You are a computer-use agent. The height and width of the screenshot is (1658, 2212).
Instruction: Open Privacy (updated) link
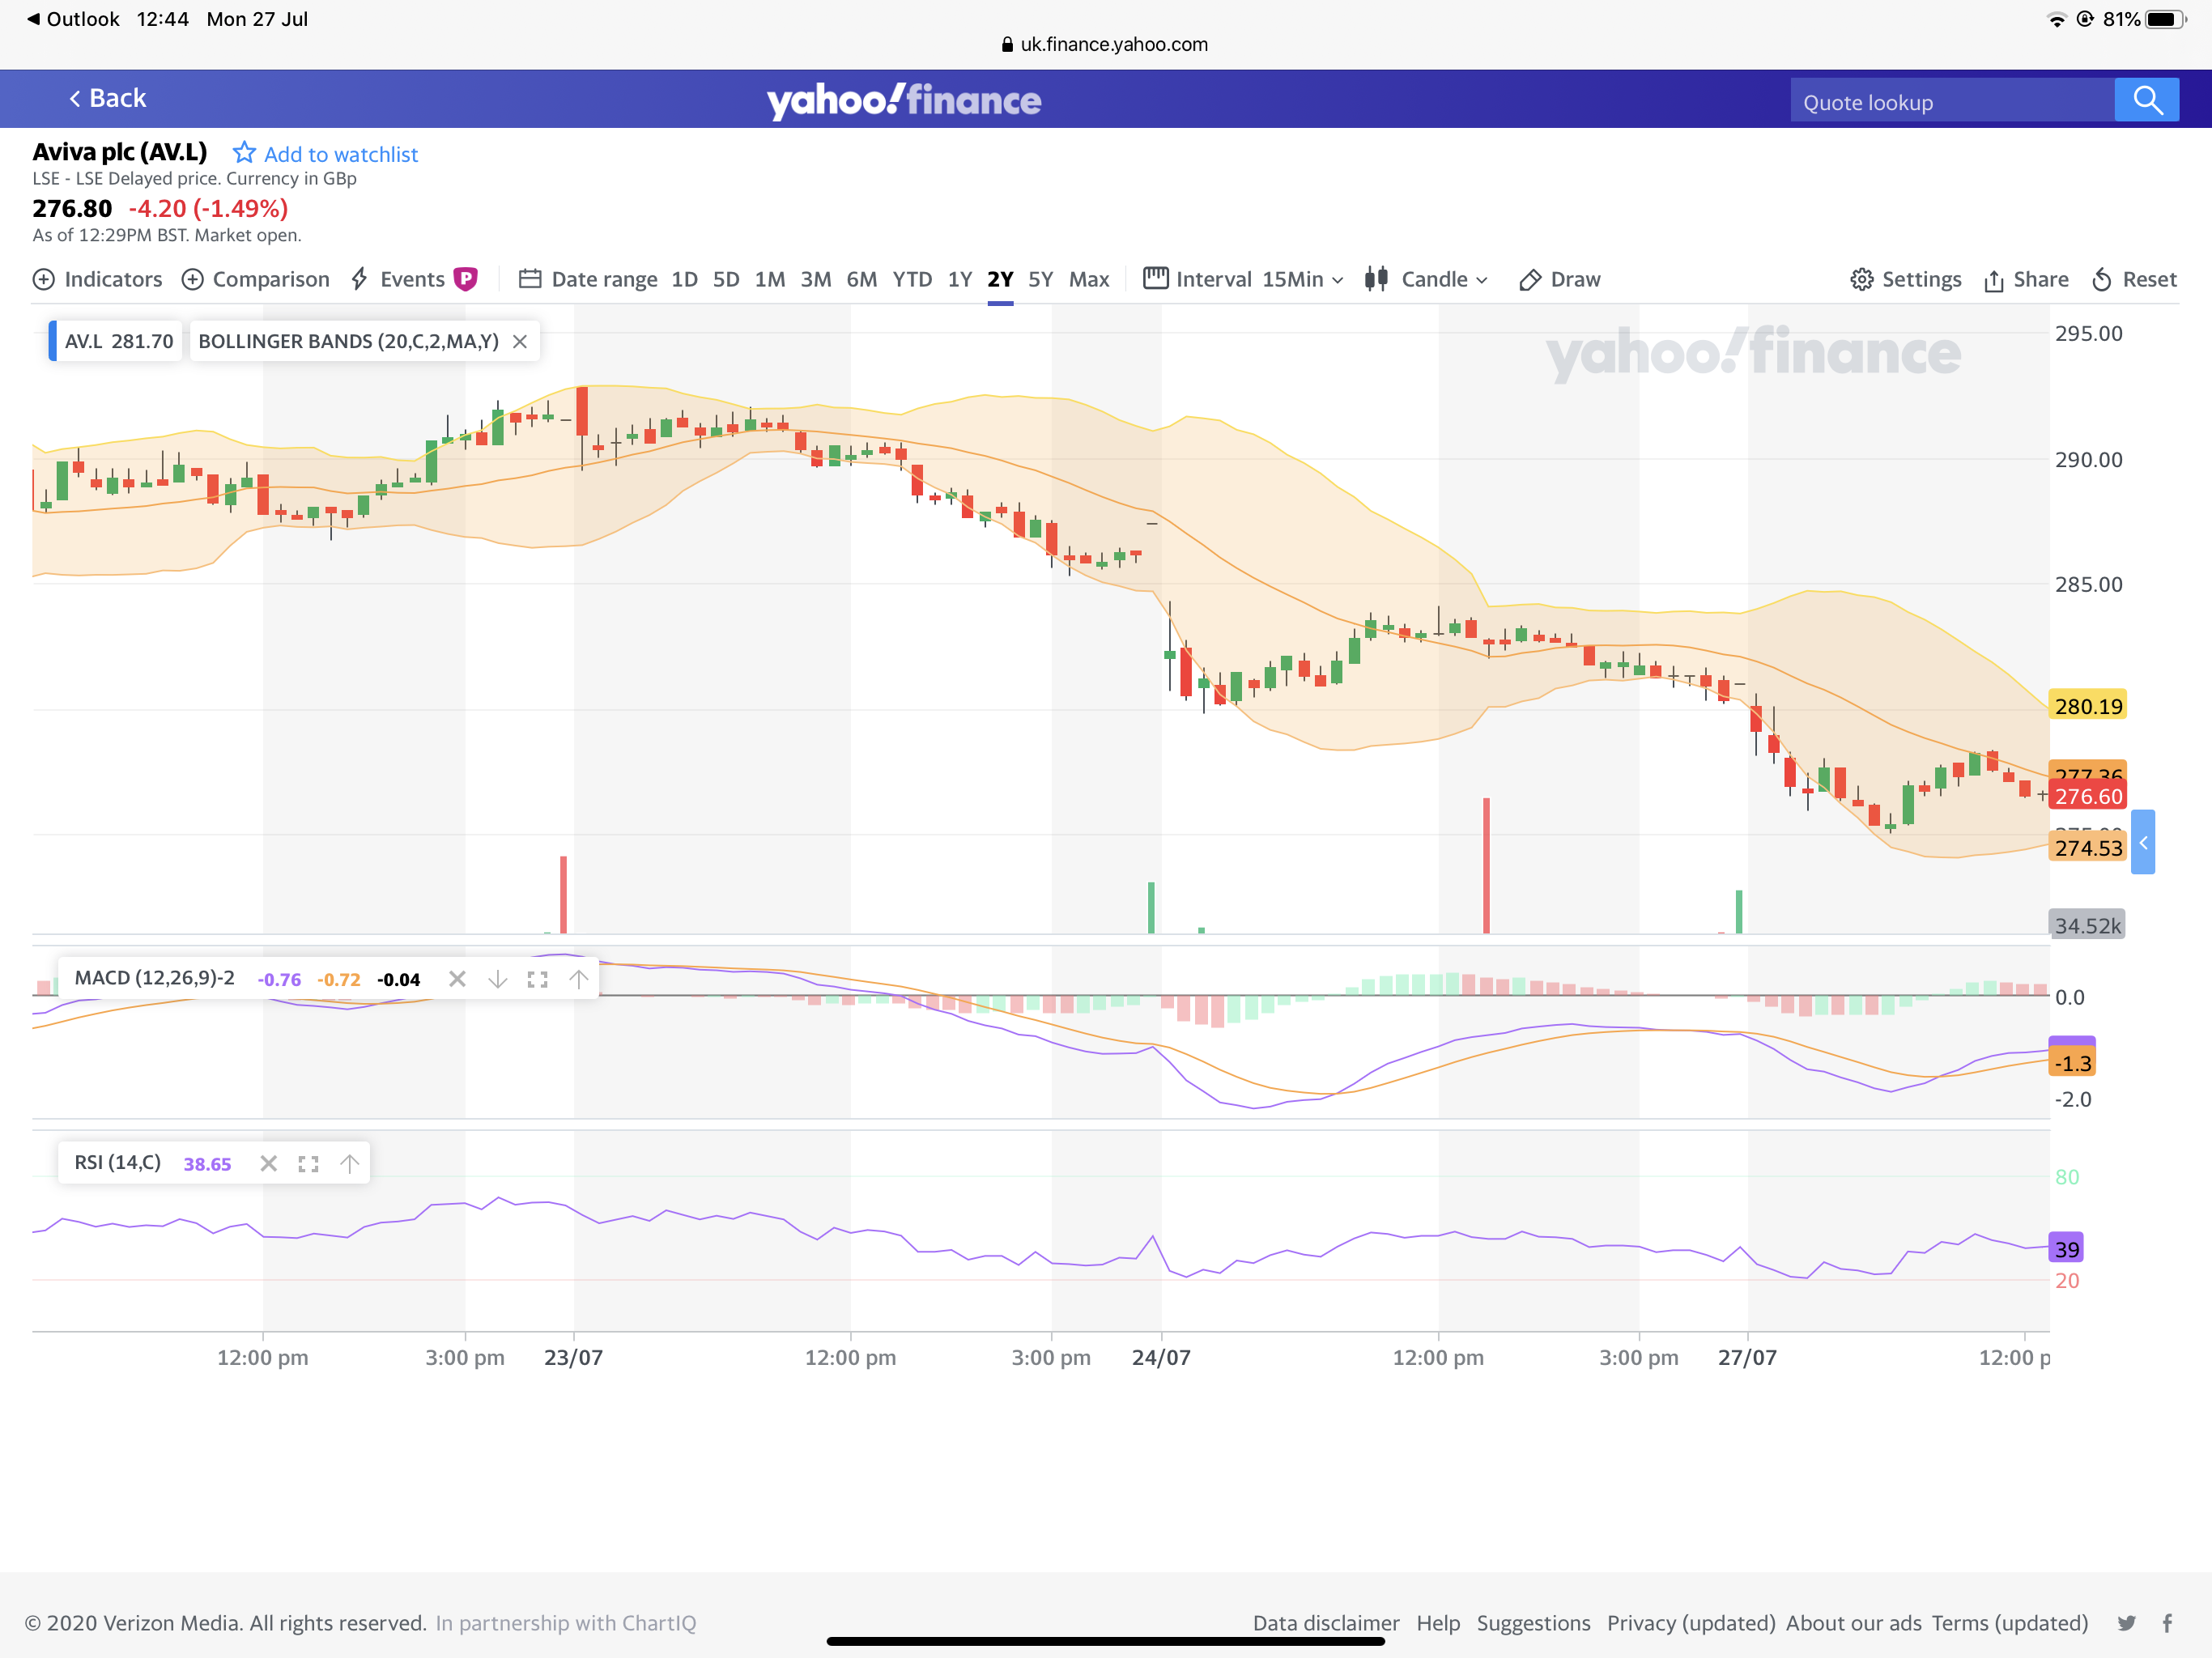click(1691, 1622)
